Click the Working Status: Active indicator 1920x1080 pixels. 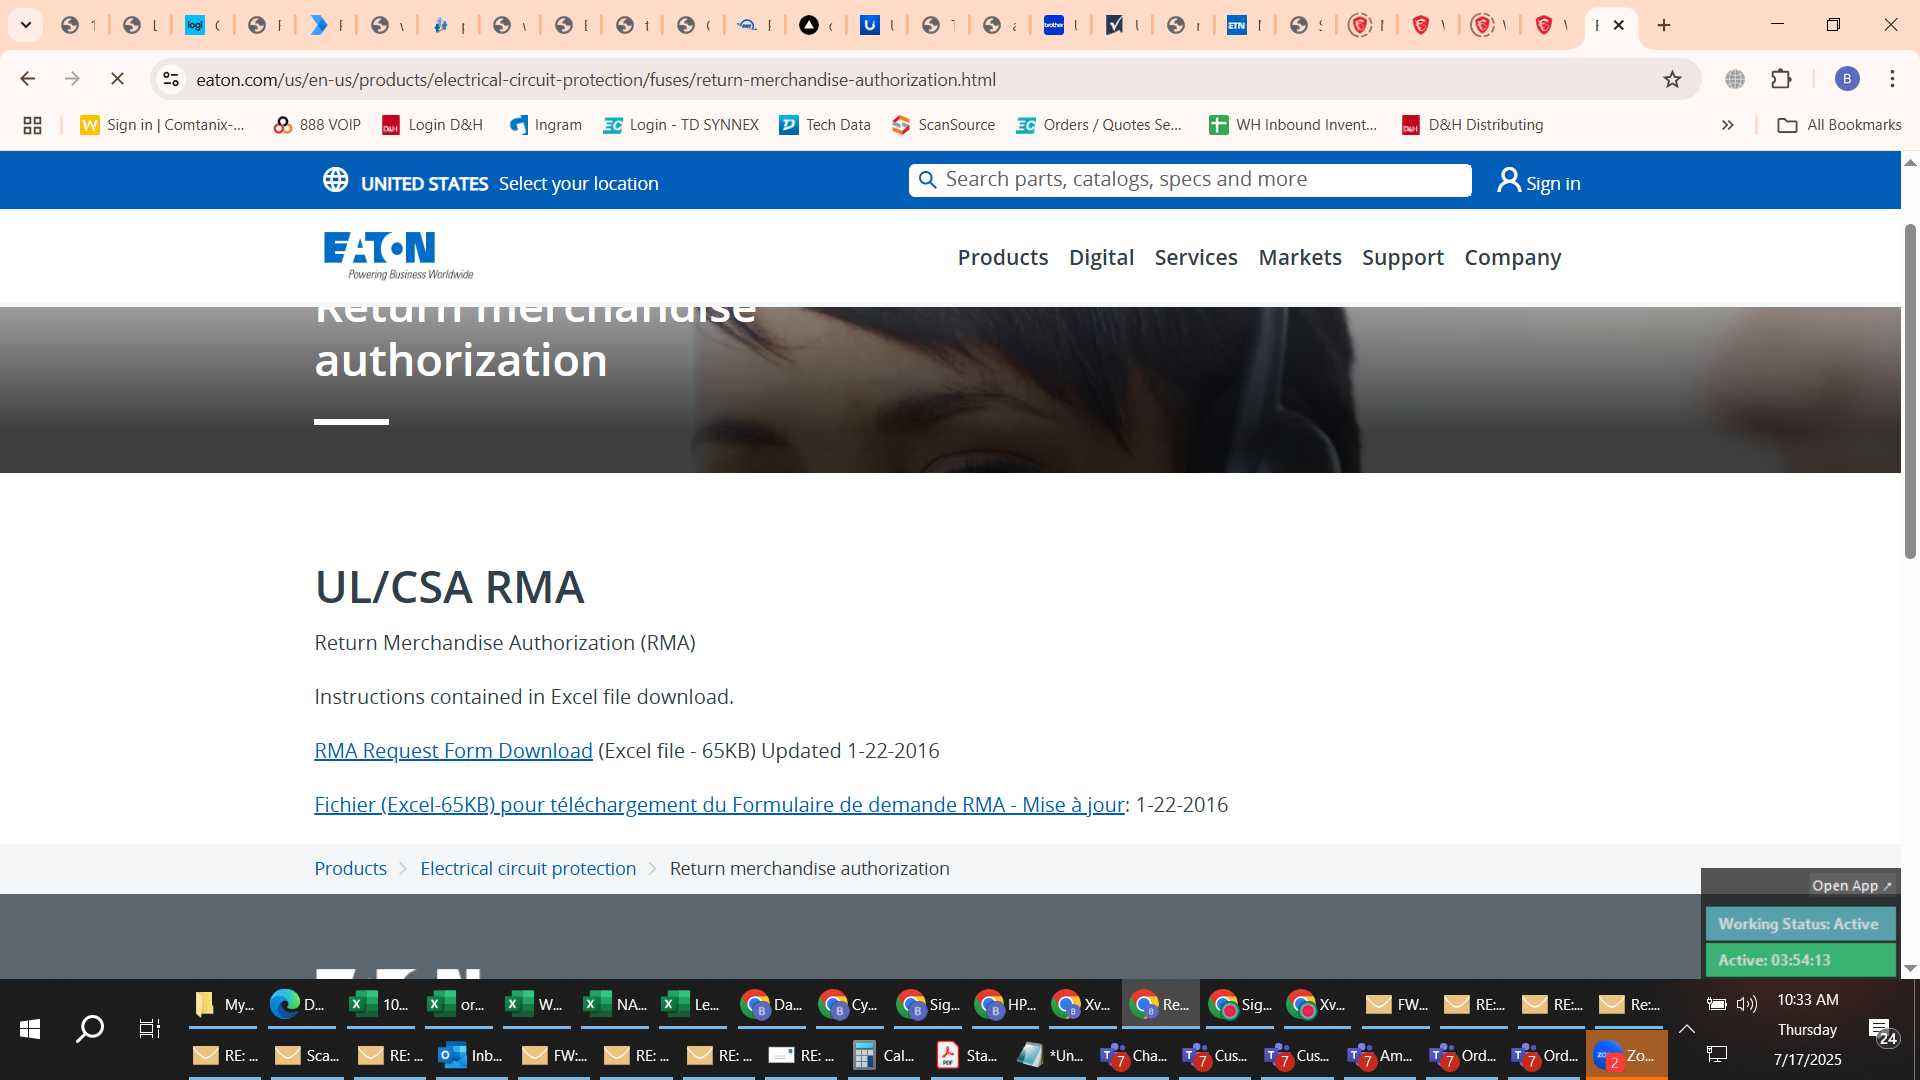click(x=1799, y=924)
